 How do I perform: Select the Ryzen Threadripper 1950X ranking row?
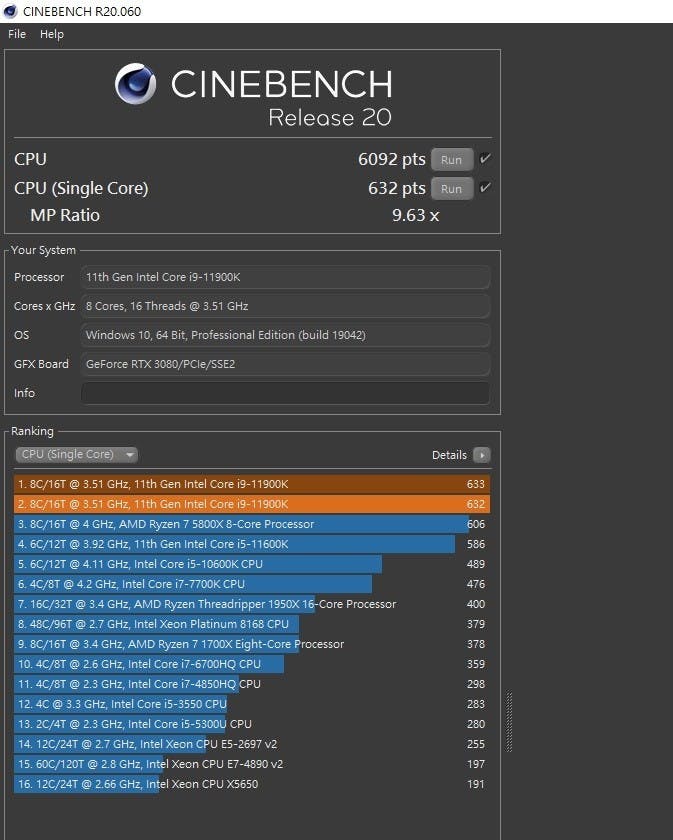pos(252,604)
